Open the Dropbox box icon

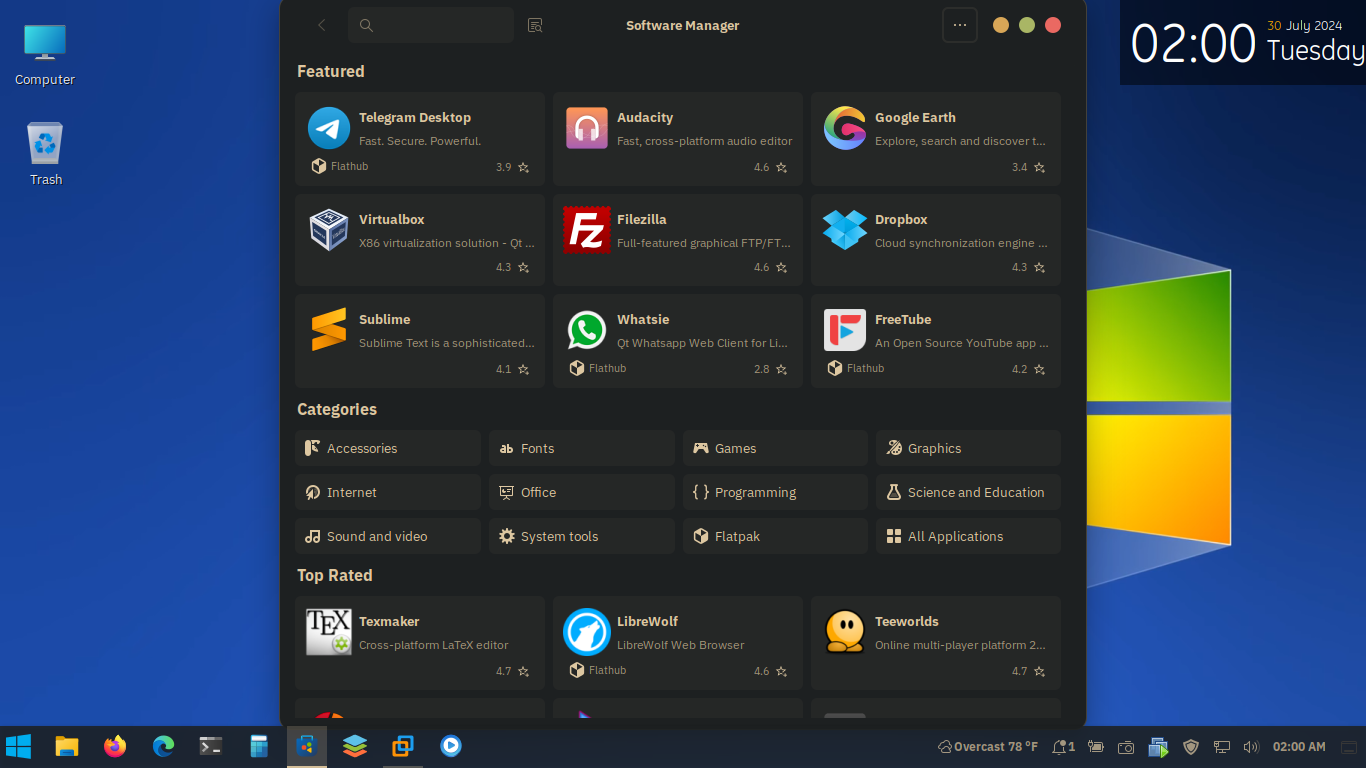pos(844,230)
